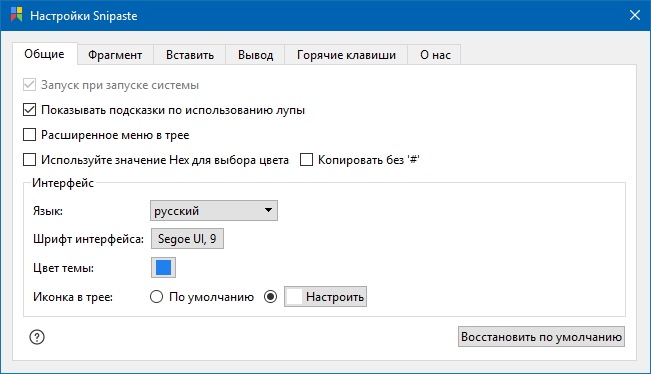Viewport: 651px width, 374px height.
Task: Go to the Вывод tab
Action: pos(255,55)
